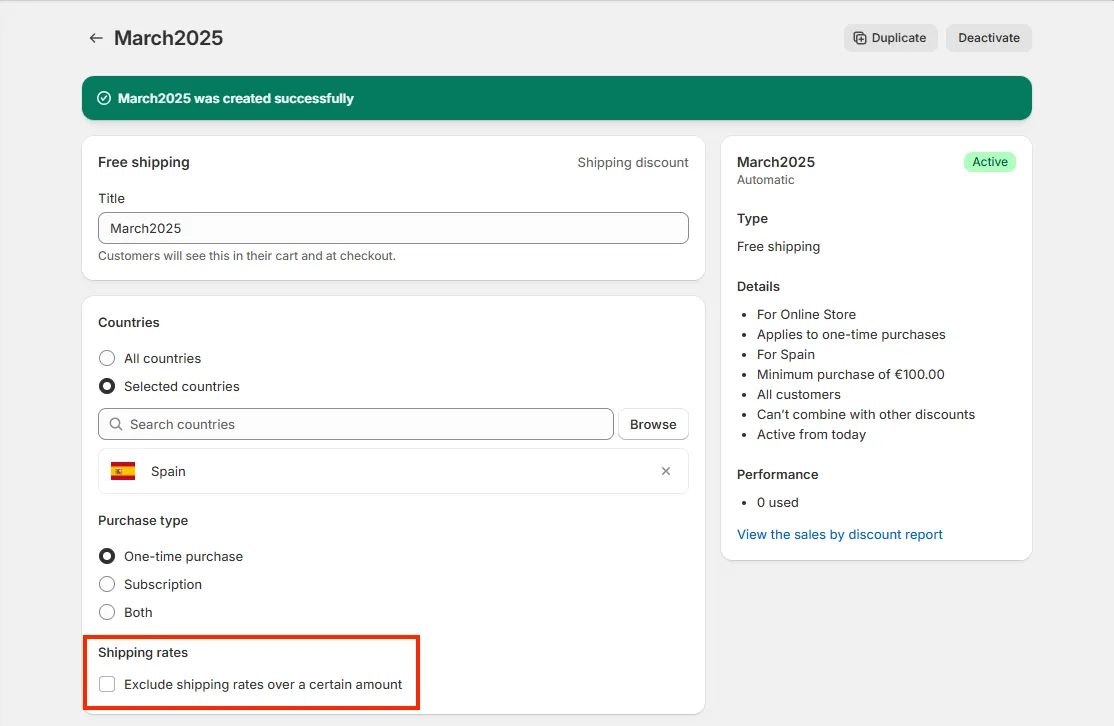Click the magnifying glass in Search countries
Image resolution: width=1114 pixels, height=726 pixels.
coord(115,424)
